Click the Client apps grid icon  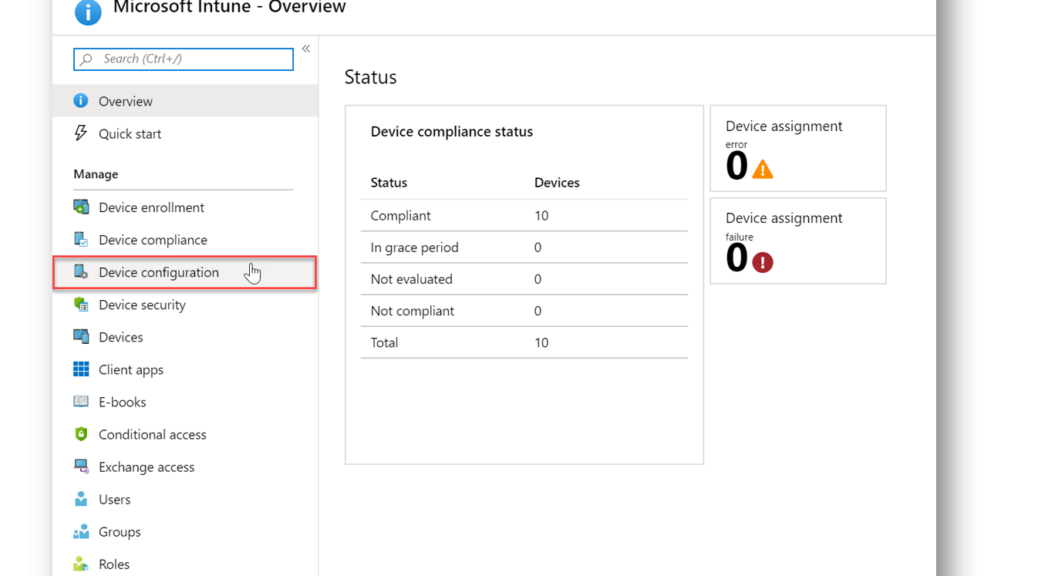[81, 369]
